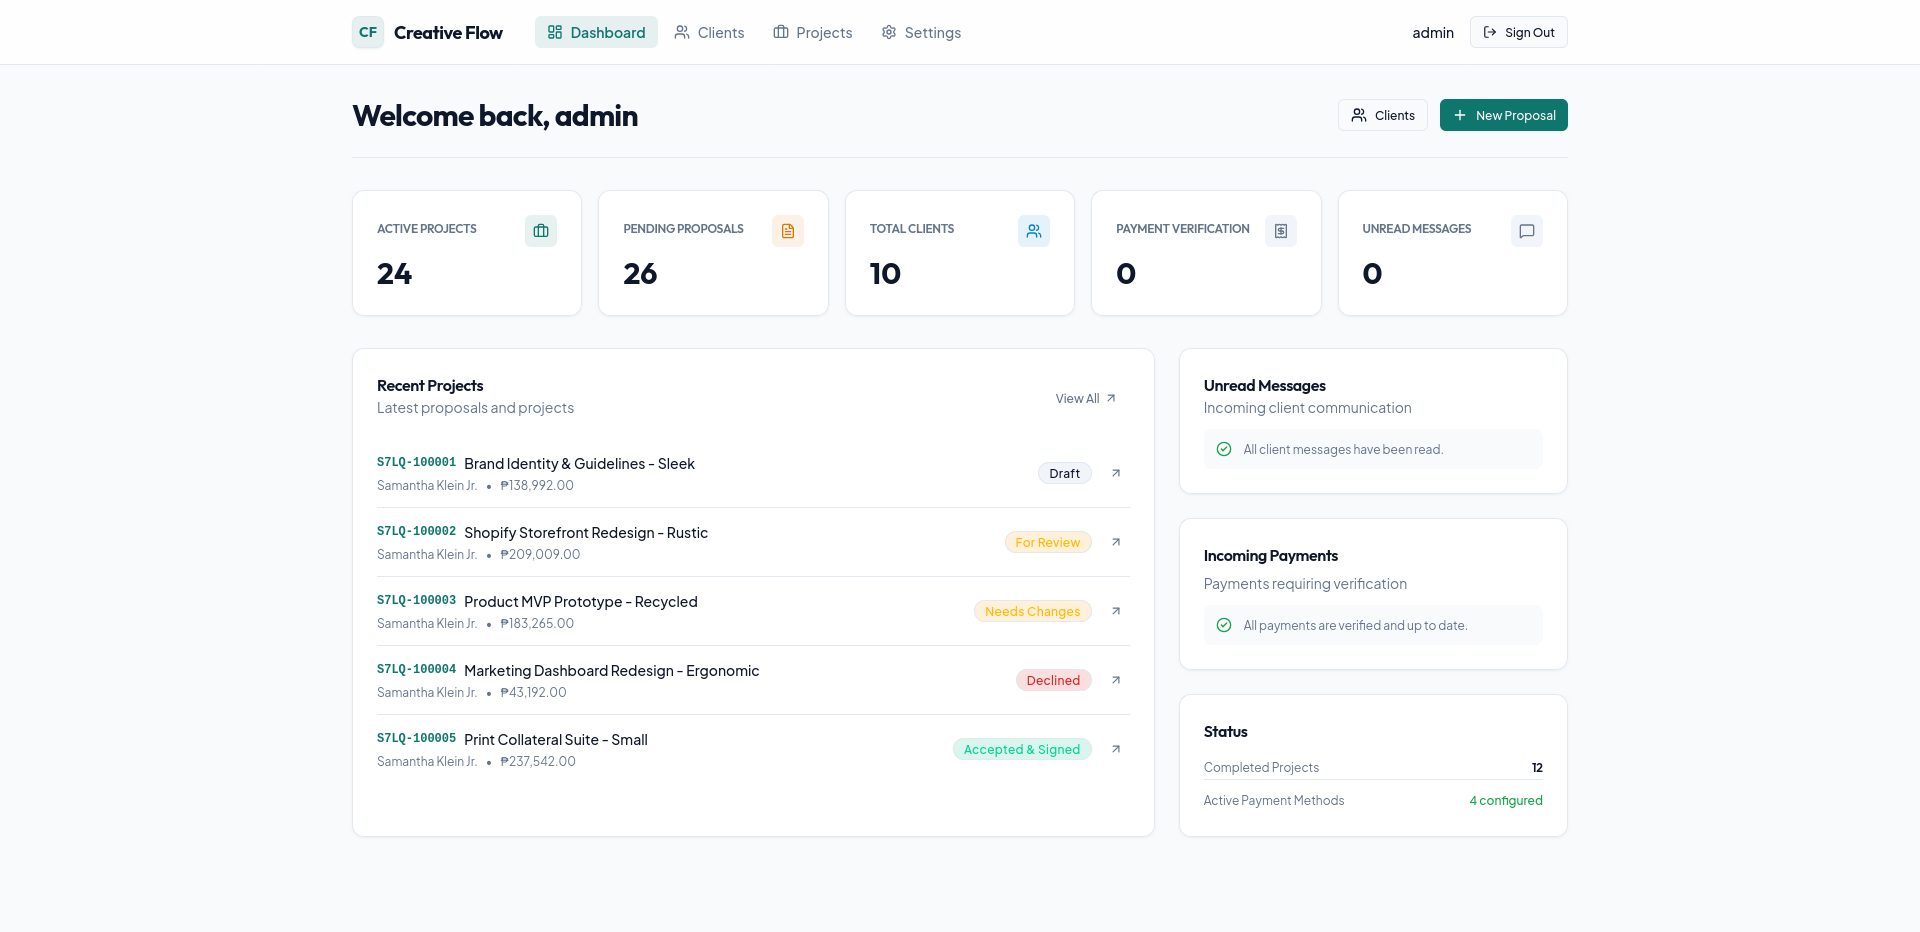Open Marketing Dashboard Redesign - Ergonomic title
The width and height of the screenshot is (1920, 932).
pos(612,671)
